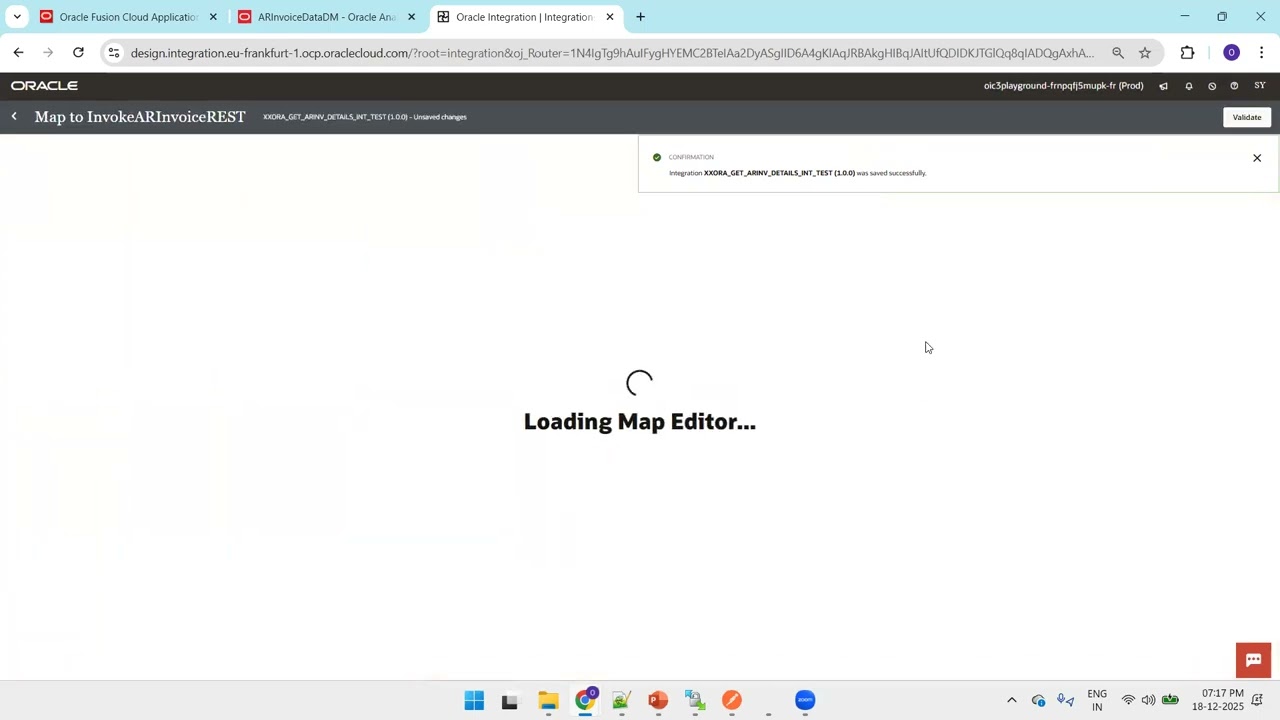Open Zoom from the taskbar

pos(805,701)
